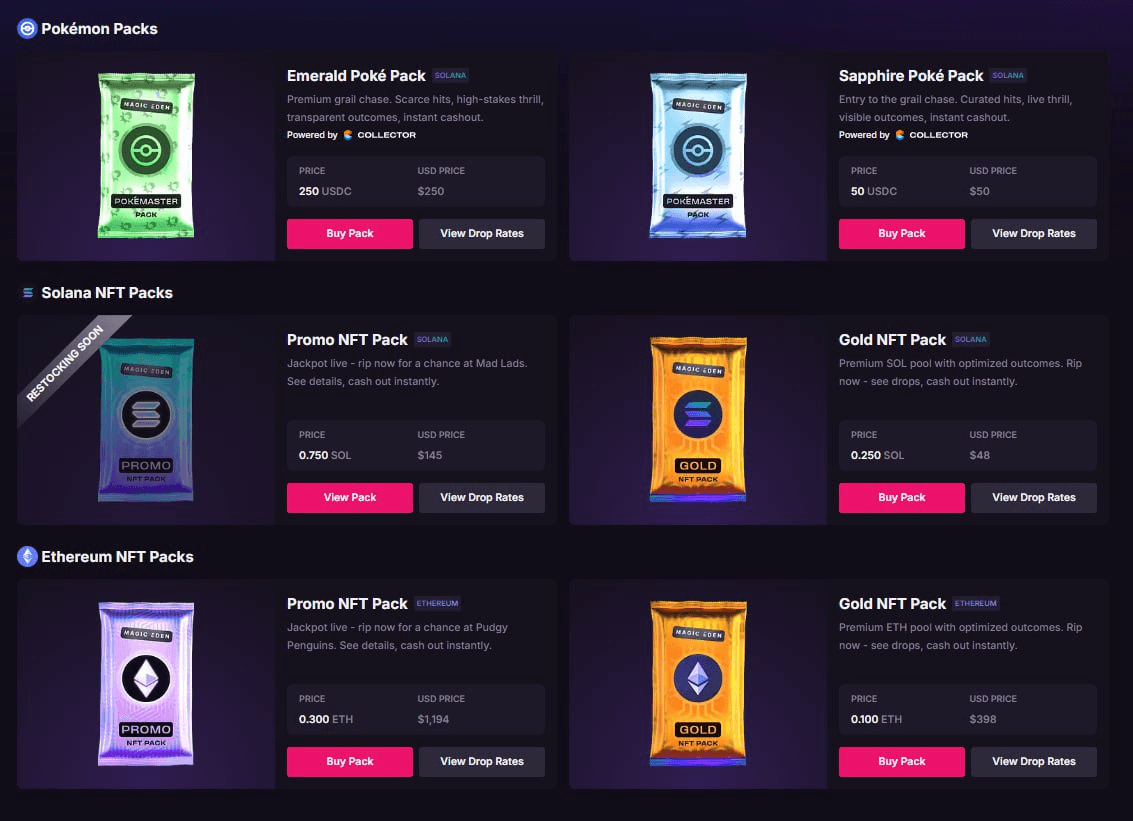Open the Sapphire Pokémaster pack image
The height and width of the screenshot is (821, 1133).
pos(698,155)
